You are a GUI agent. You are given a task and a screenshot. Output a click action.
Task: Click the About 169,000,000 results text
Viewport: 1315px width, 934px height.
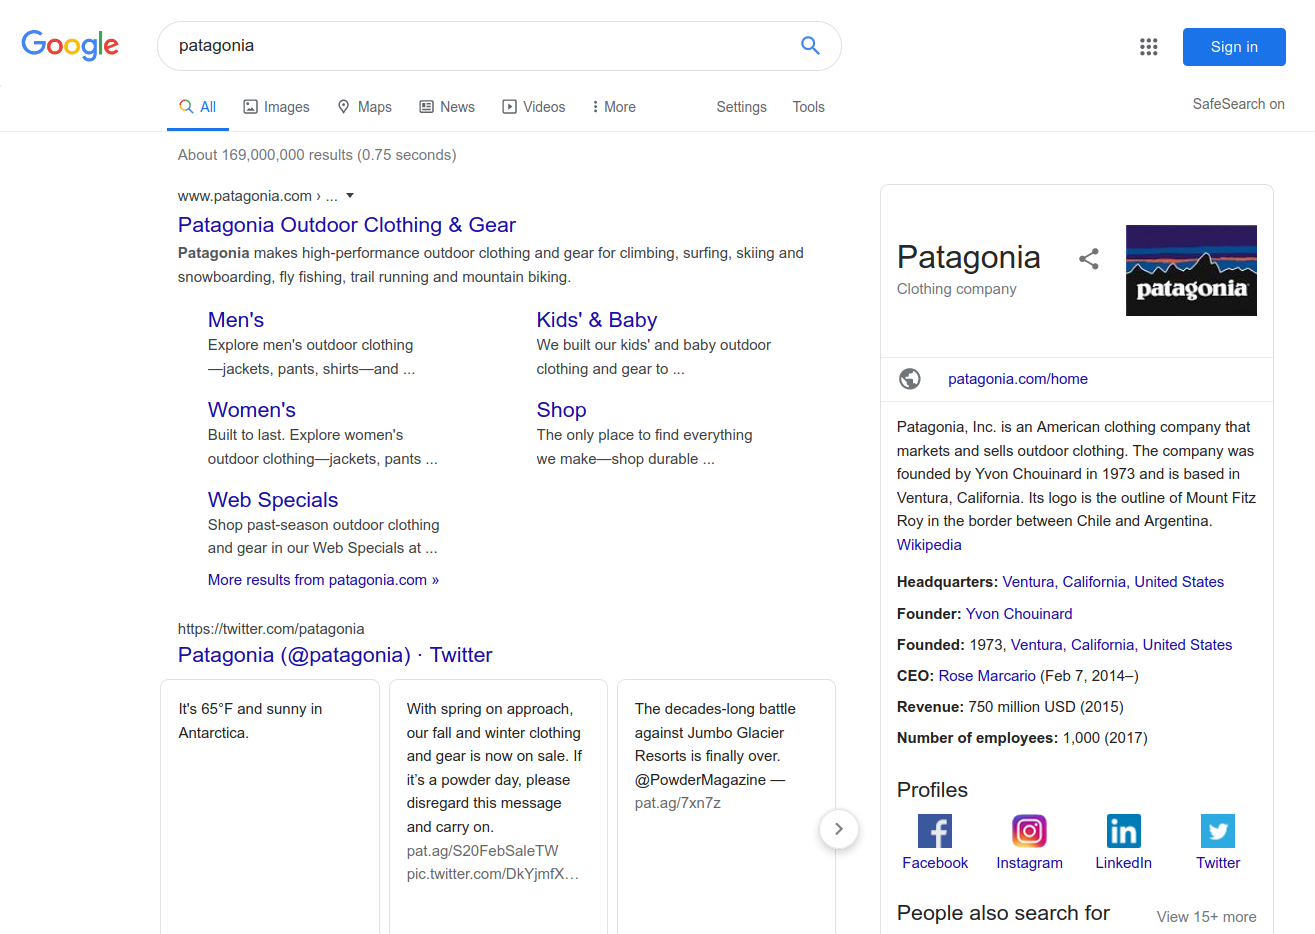(317, 155)
